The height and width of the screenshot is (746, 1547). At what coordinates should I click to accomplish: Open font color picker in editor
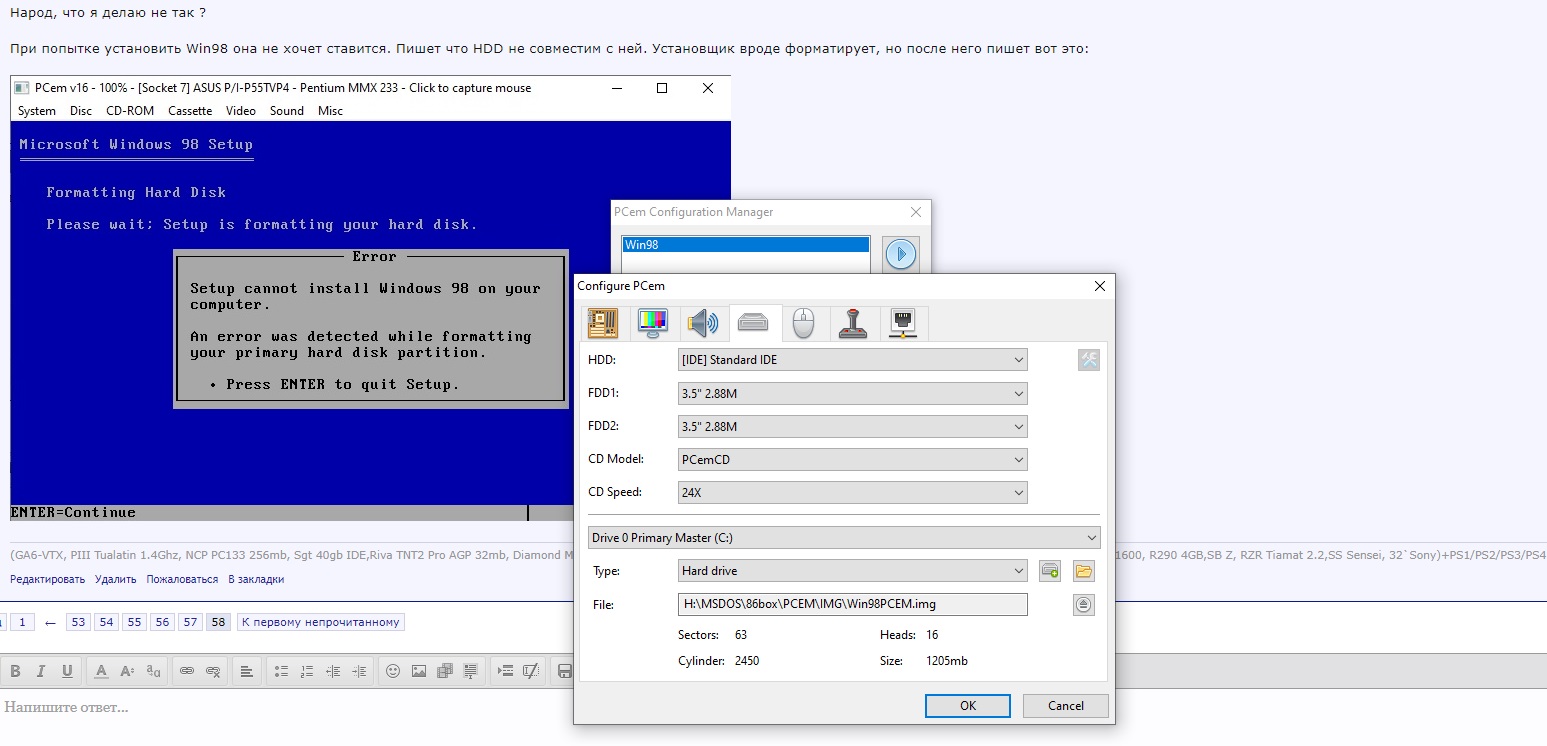tap(101, 671)
